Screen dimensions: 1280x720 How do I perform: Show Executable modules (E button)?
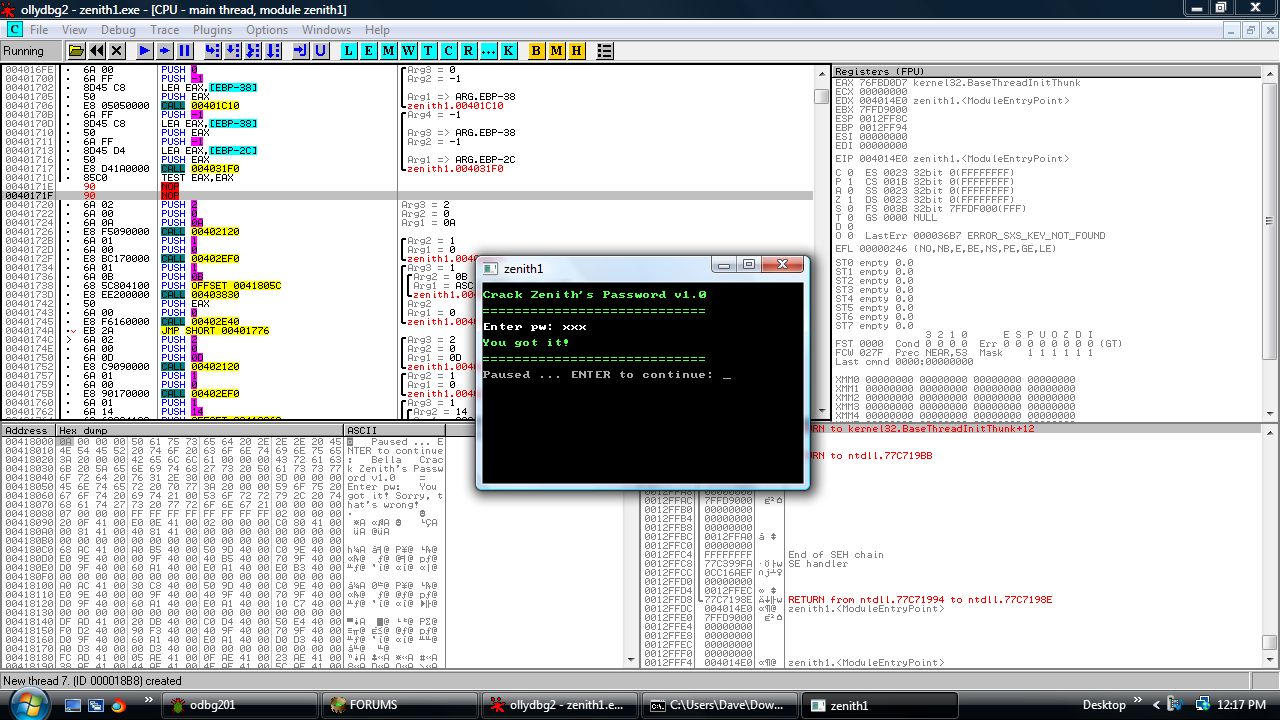(x=368, y=51)
